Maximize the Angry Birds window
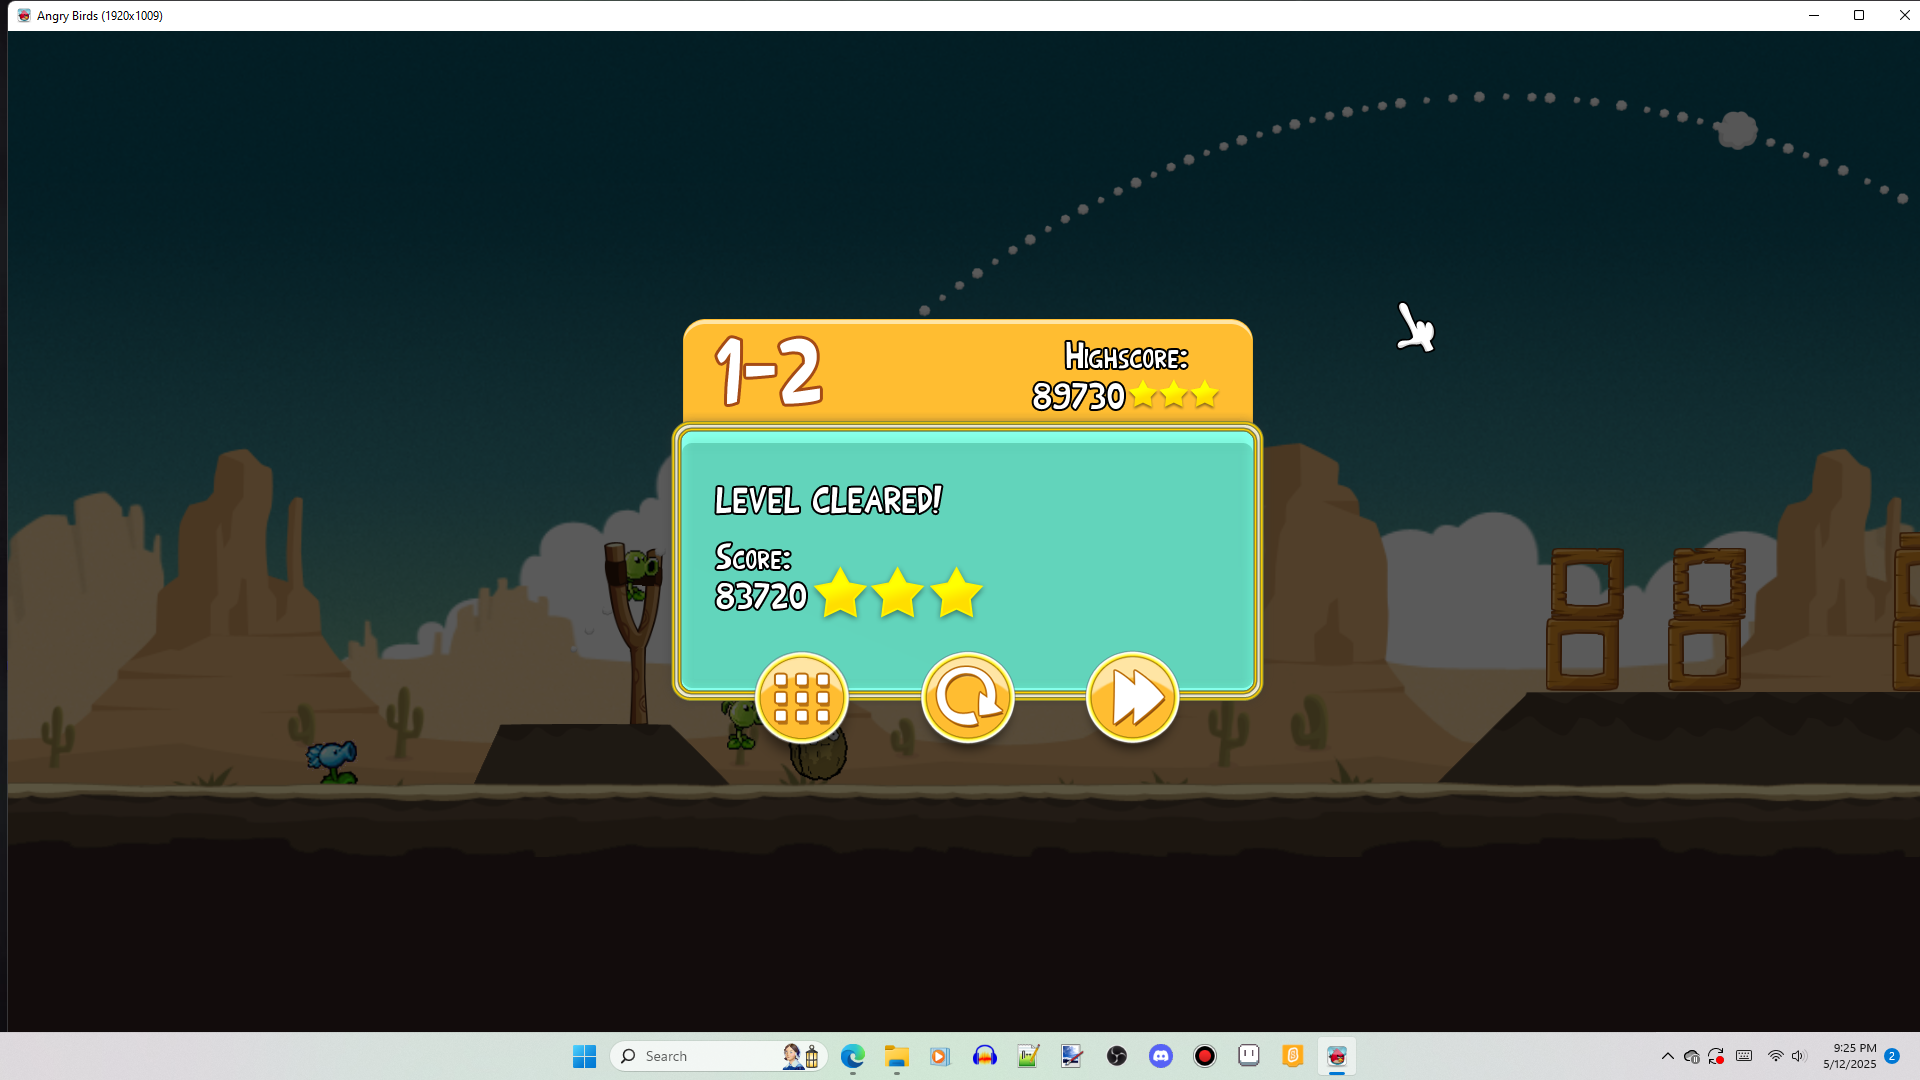This screenshot has width=1920, height=1080. 1859,15
